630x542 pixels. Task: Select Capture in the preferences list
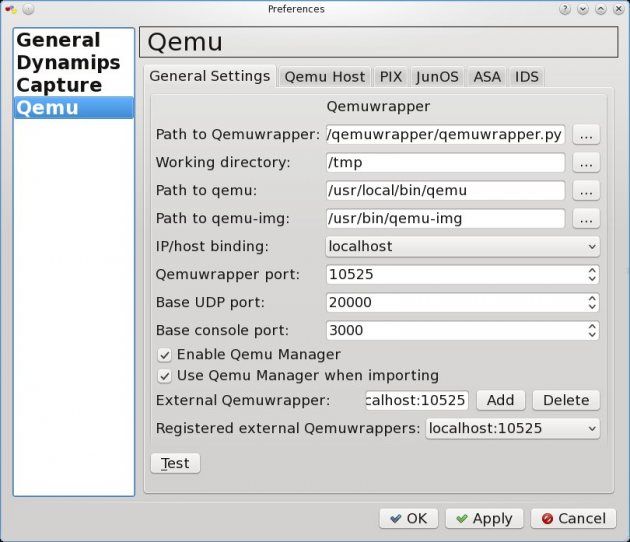point(74,85)
